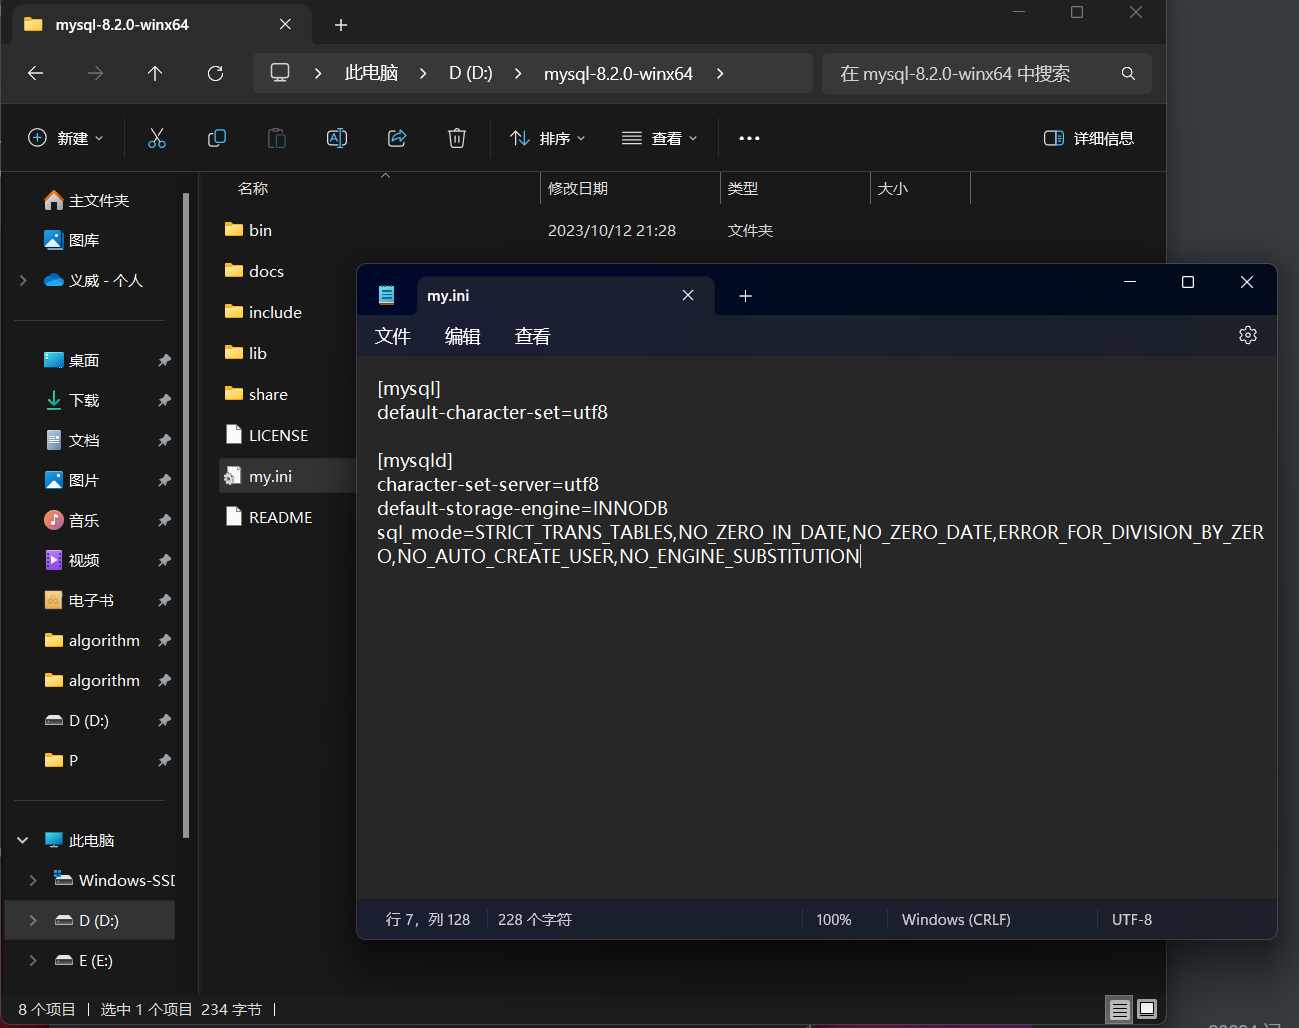Click Windows (CRLF) line ending status
This screenshot has width=1299, height=1028.
[956, 919]
